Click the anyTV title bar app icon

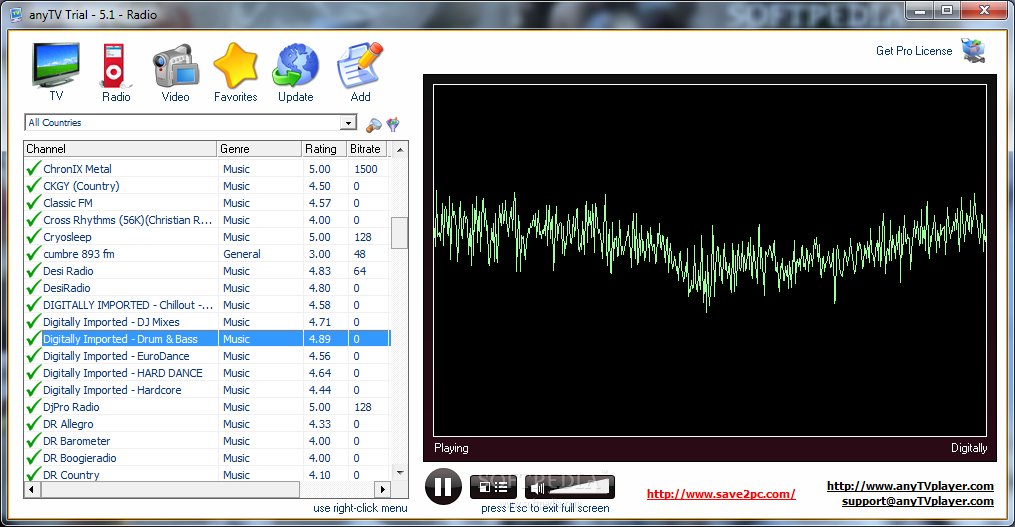16,14
